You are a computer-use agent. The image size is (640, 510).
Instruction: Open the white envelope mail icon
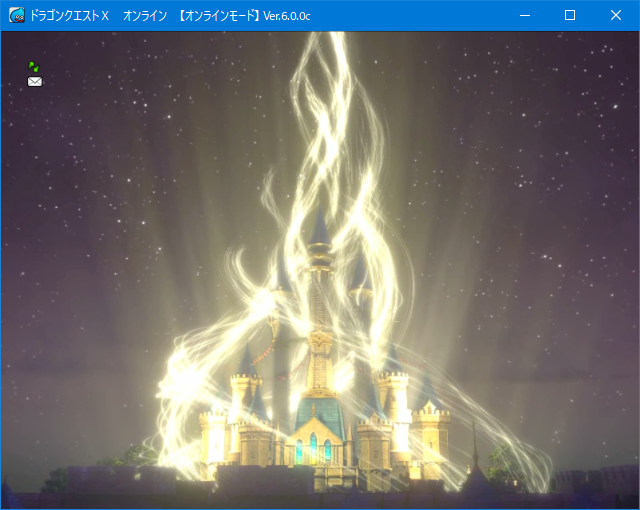coord(35,82)
